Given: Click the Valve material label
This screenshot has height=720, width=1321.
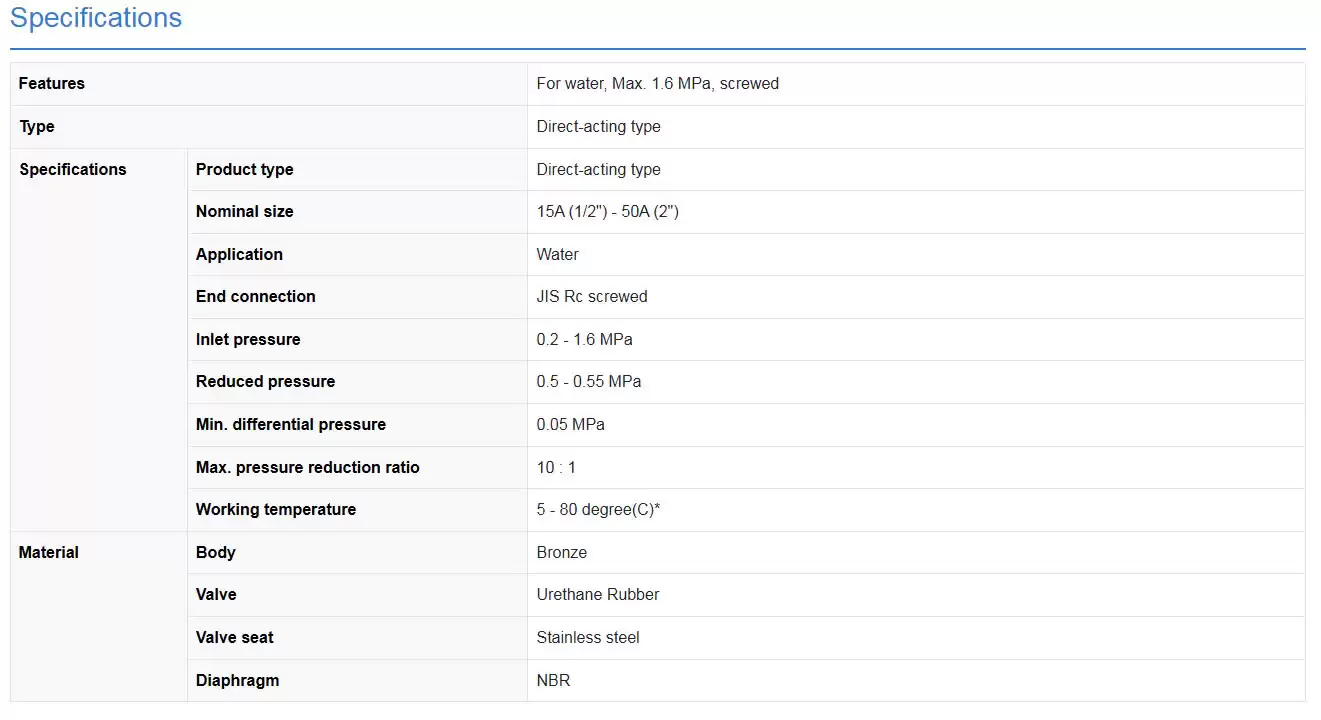Looking at the screenshot, I should (x=216, y=595).
